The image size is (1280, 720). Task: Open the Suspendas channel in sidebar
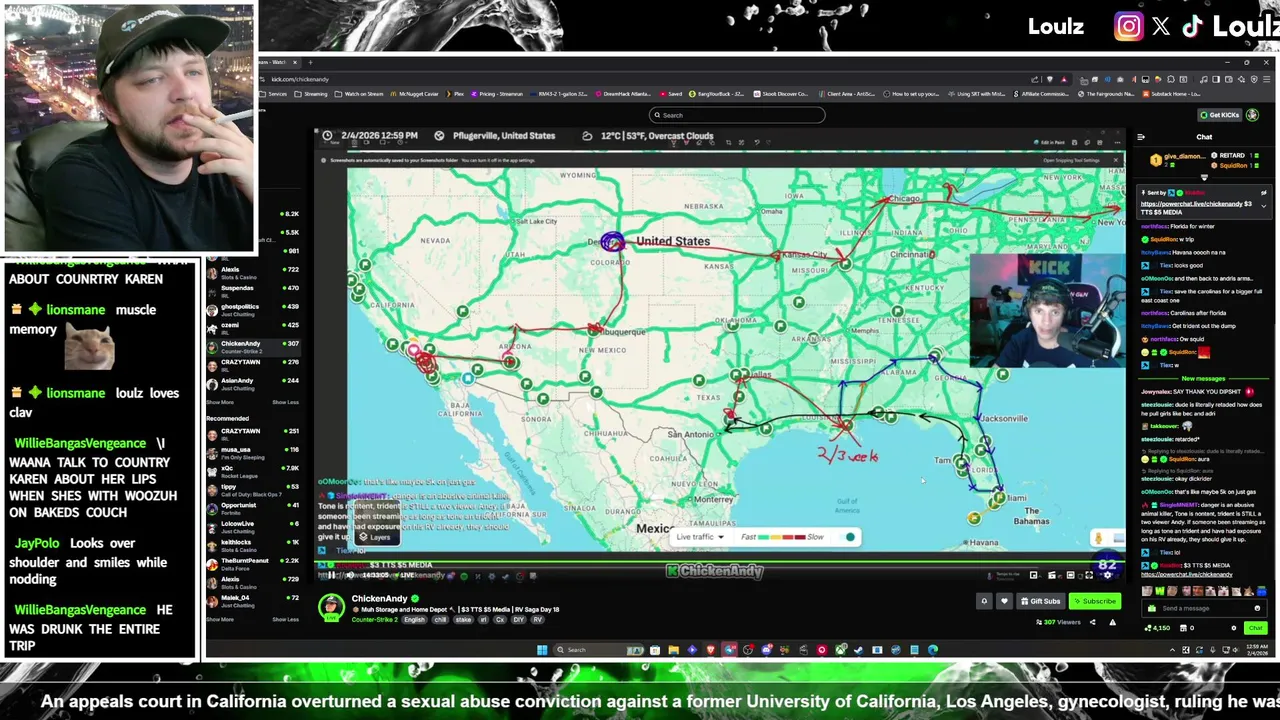point(252,290)
